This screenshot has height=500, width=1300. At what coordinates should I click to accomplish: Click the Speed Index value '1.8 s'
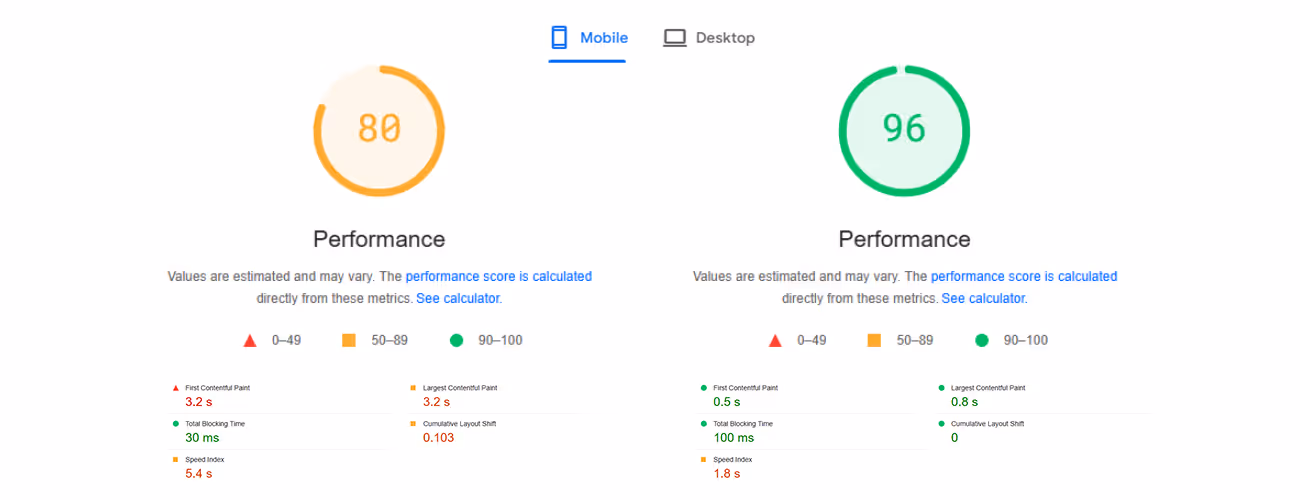[727, 474]
